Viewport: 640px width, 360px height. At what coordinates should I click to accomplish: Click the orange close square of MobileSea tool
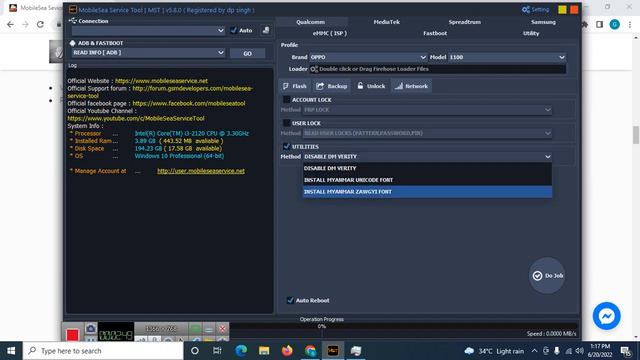(574, 9)
